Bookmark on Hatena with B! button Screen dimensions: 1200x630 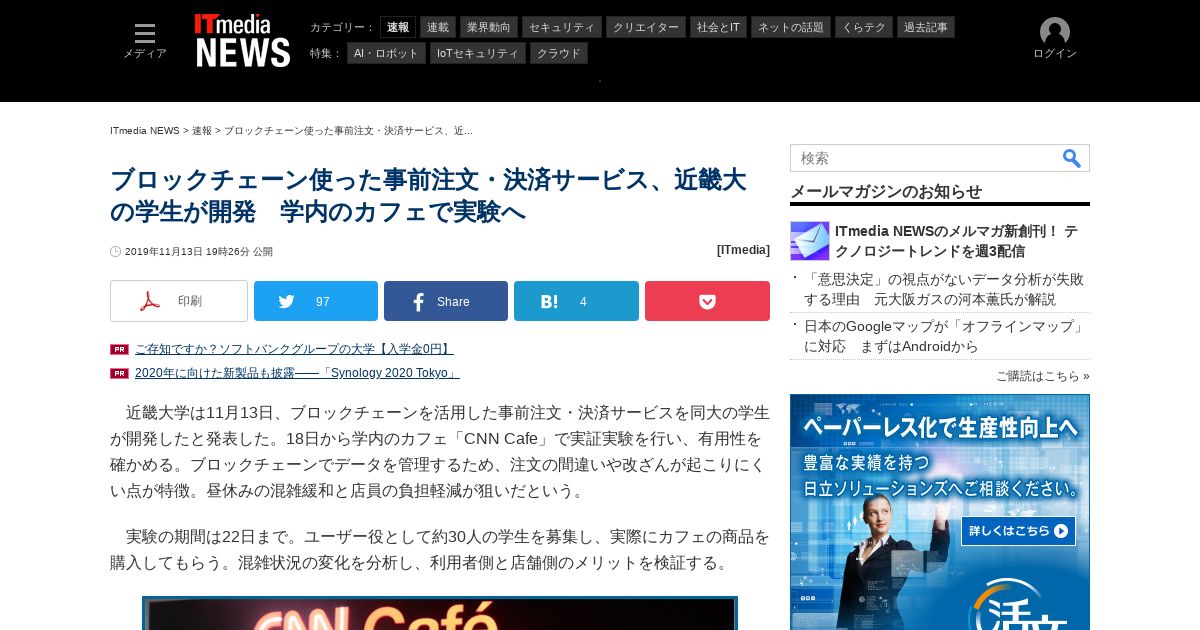(576, 301)
